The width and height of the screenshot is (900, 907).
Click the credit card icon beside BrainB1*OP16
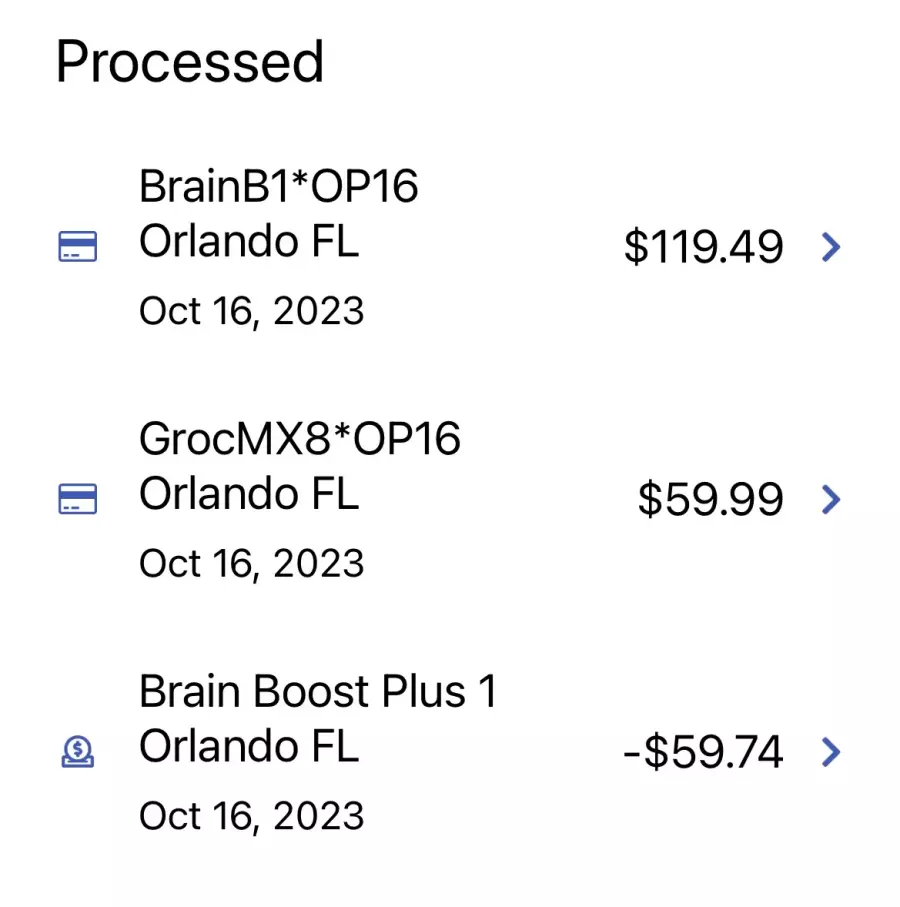point(78,246)
